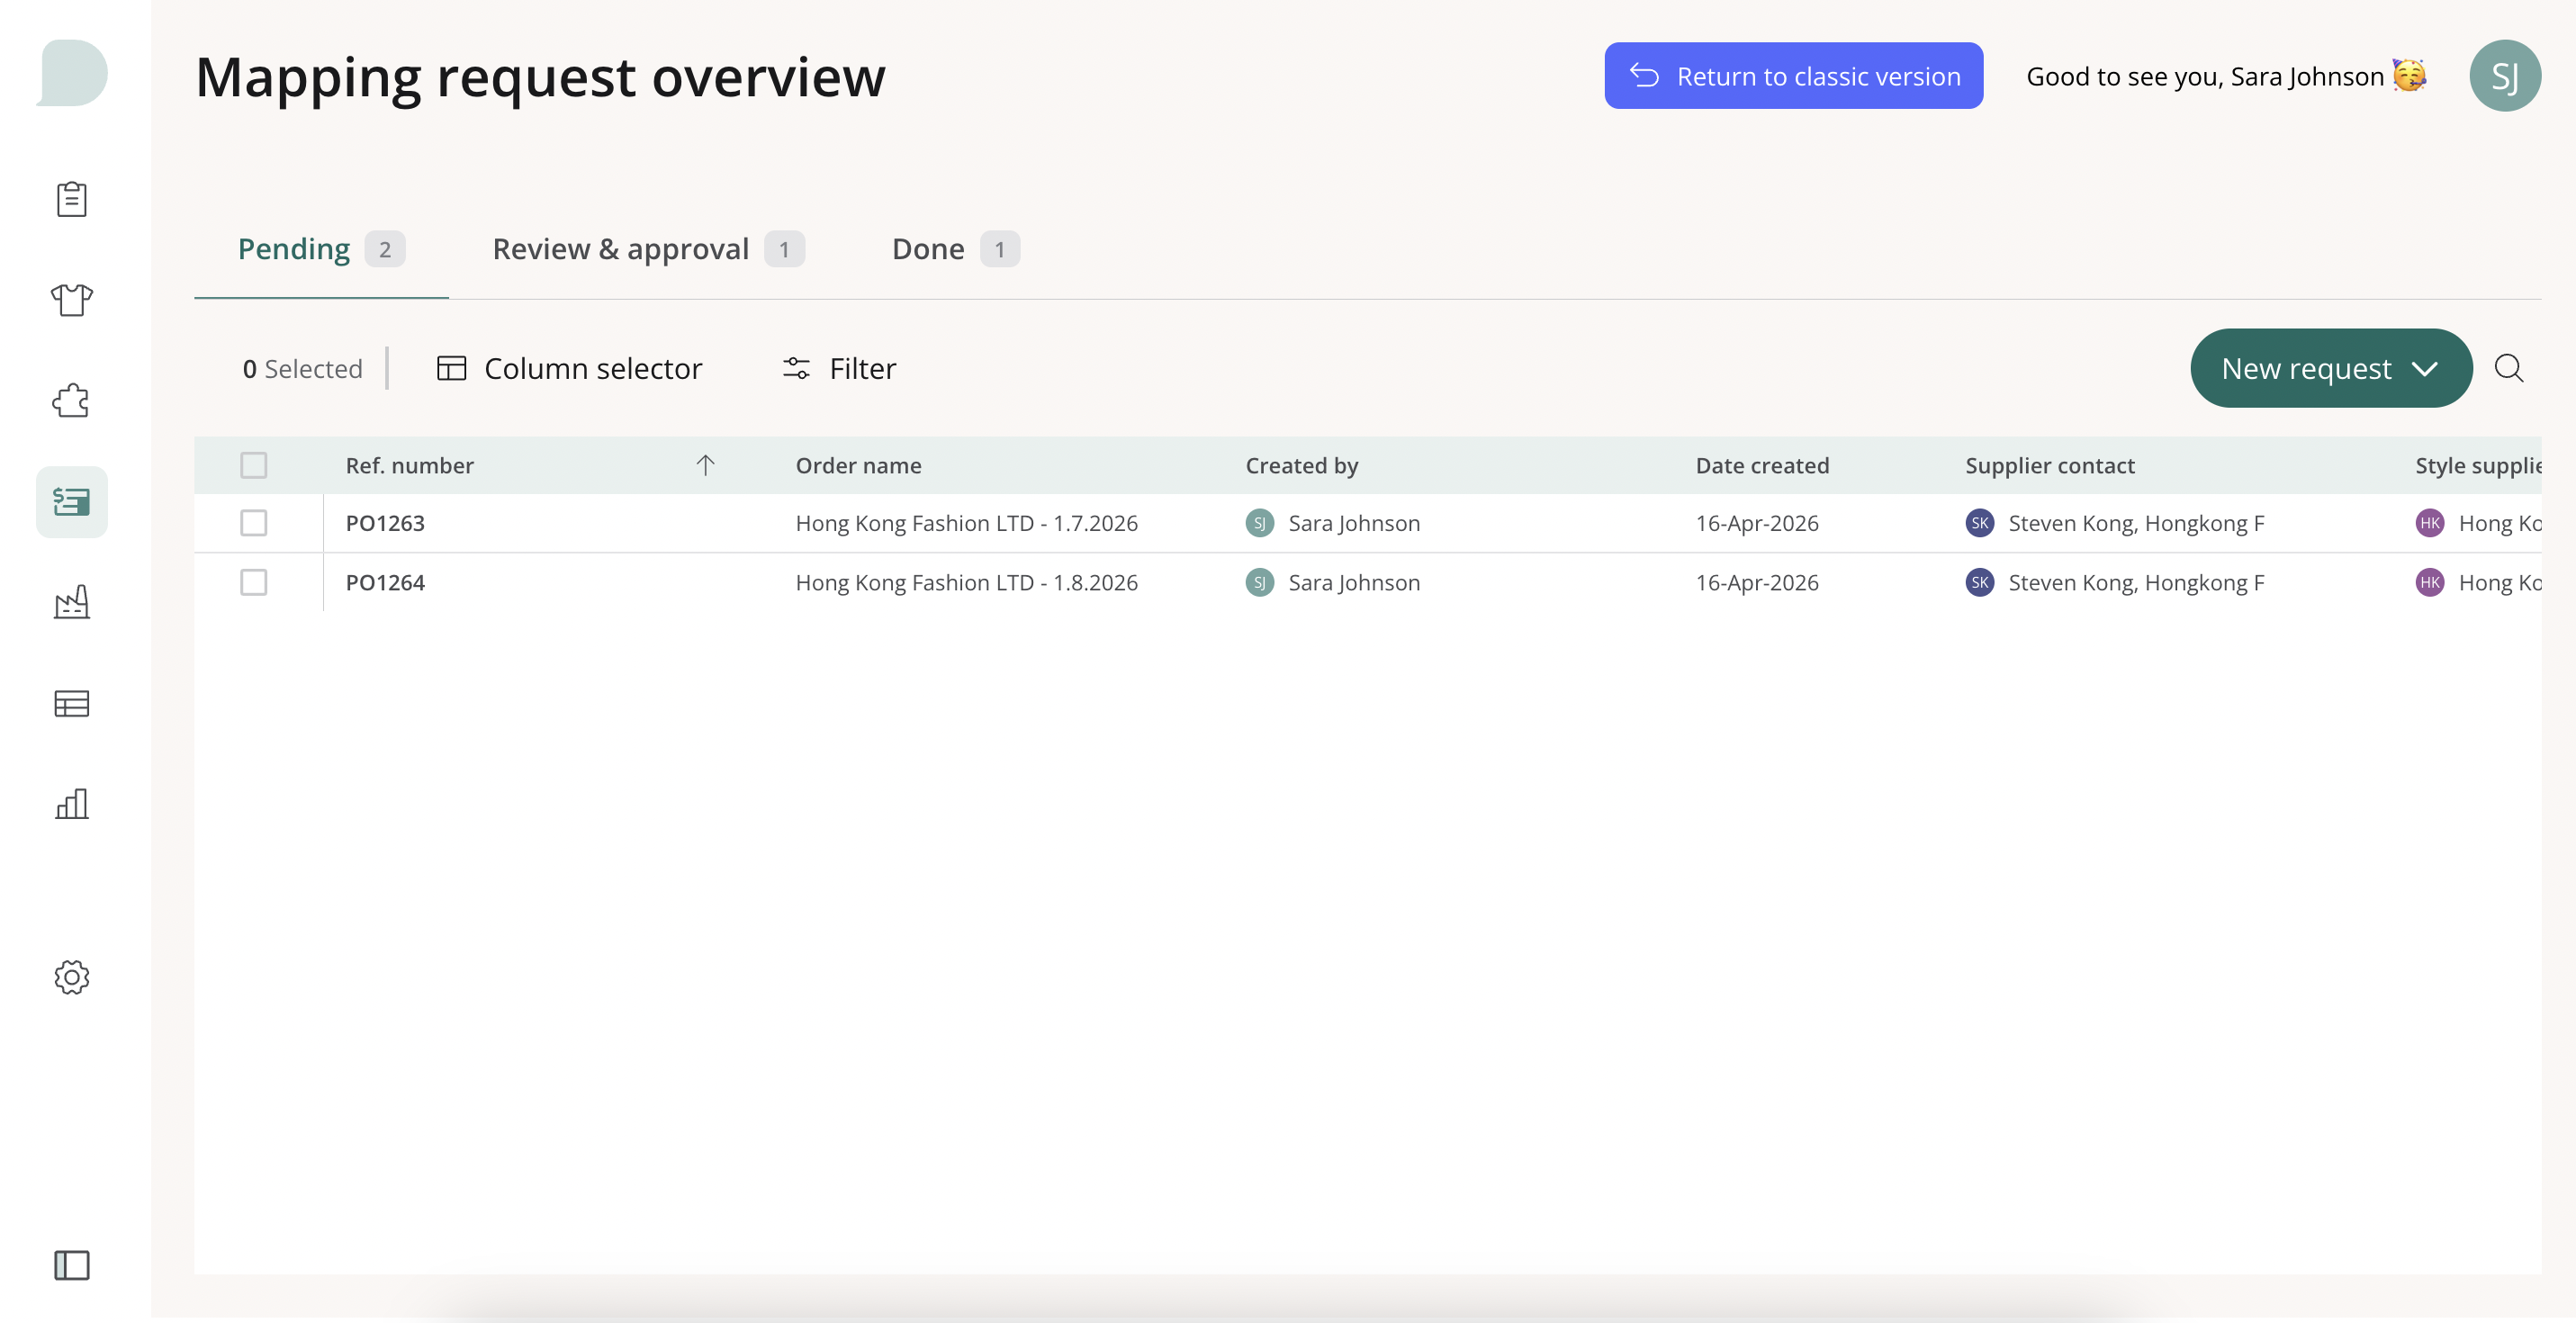Screen dimensions: 2576x1323
Task: Collapse sidebar with the panel toggle icon
Action: (72, 1265)
